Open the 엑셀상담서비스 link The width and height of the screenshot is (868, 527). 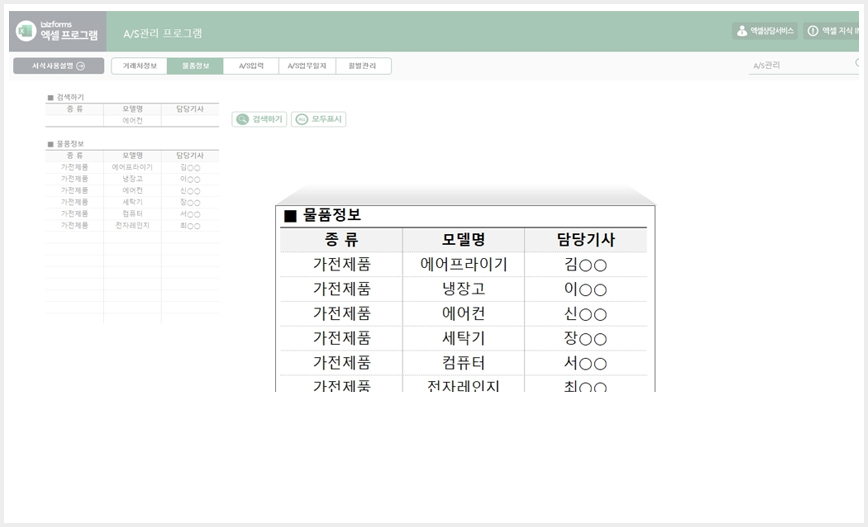pos(765,31)
